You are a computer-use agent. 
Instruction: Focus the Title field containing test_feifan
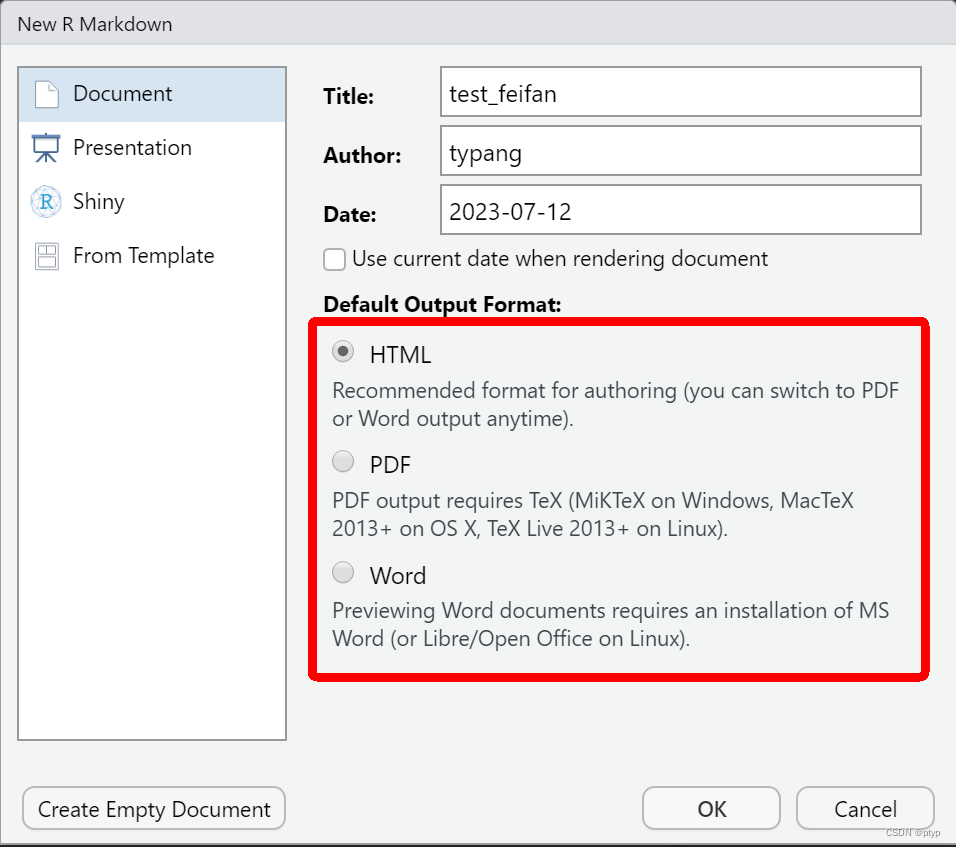tap(680, 91)
